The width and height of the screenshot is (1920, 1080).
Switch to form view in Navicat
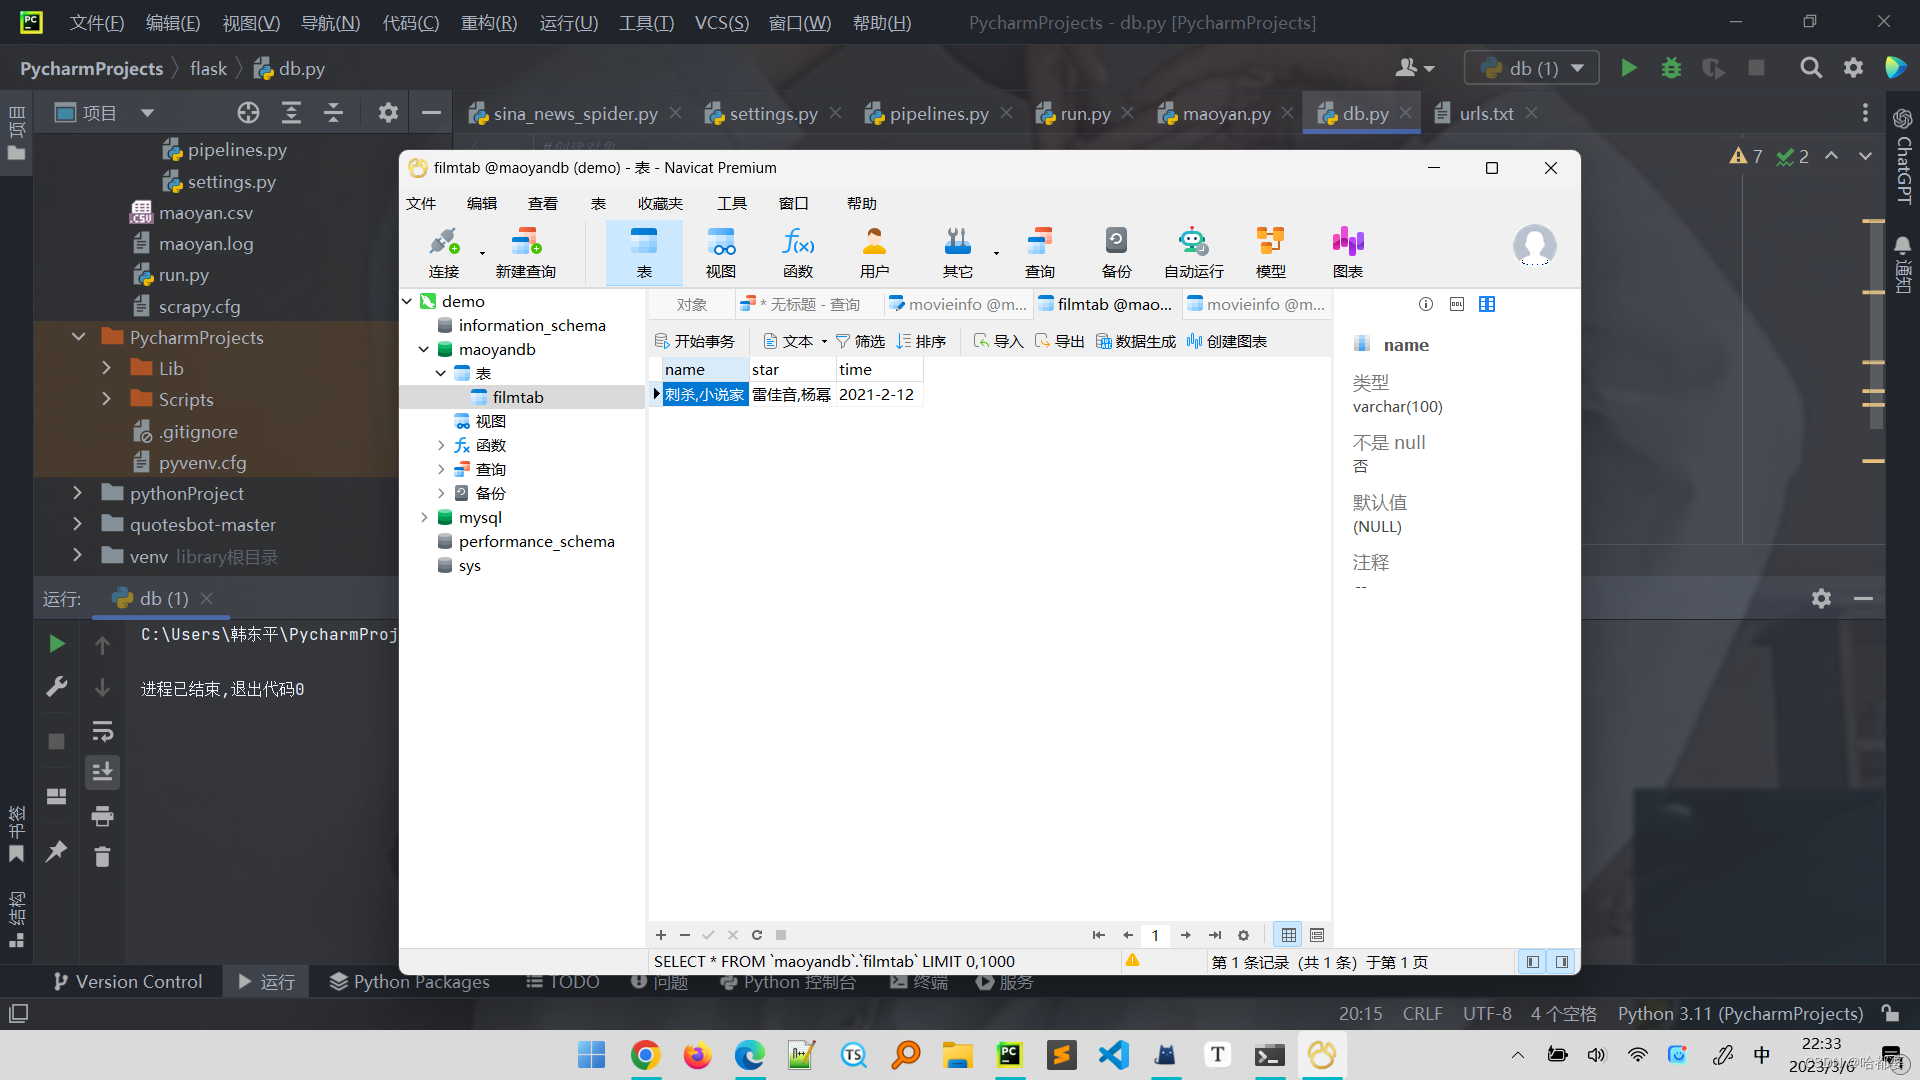click(1317, 935)
